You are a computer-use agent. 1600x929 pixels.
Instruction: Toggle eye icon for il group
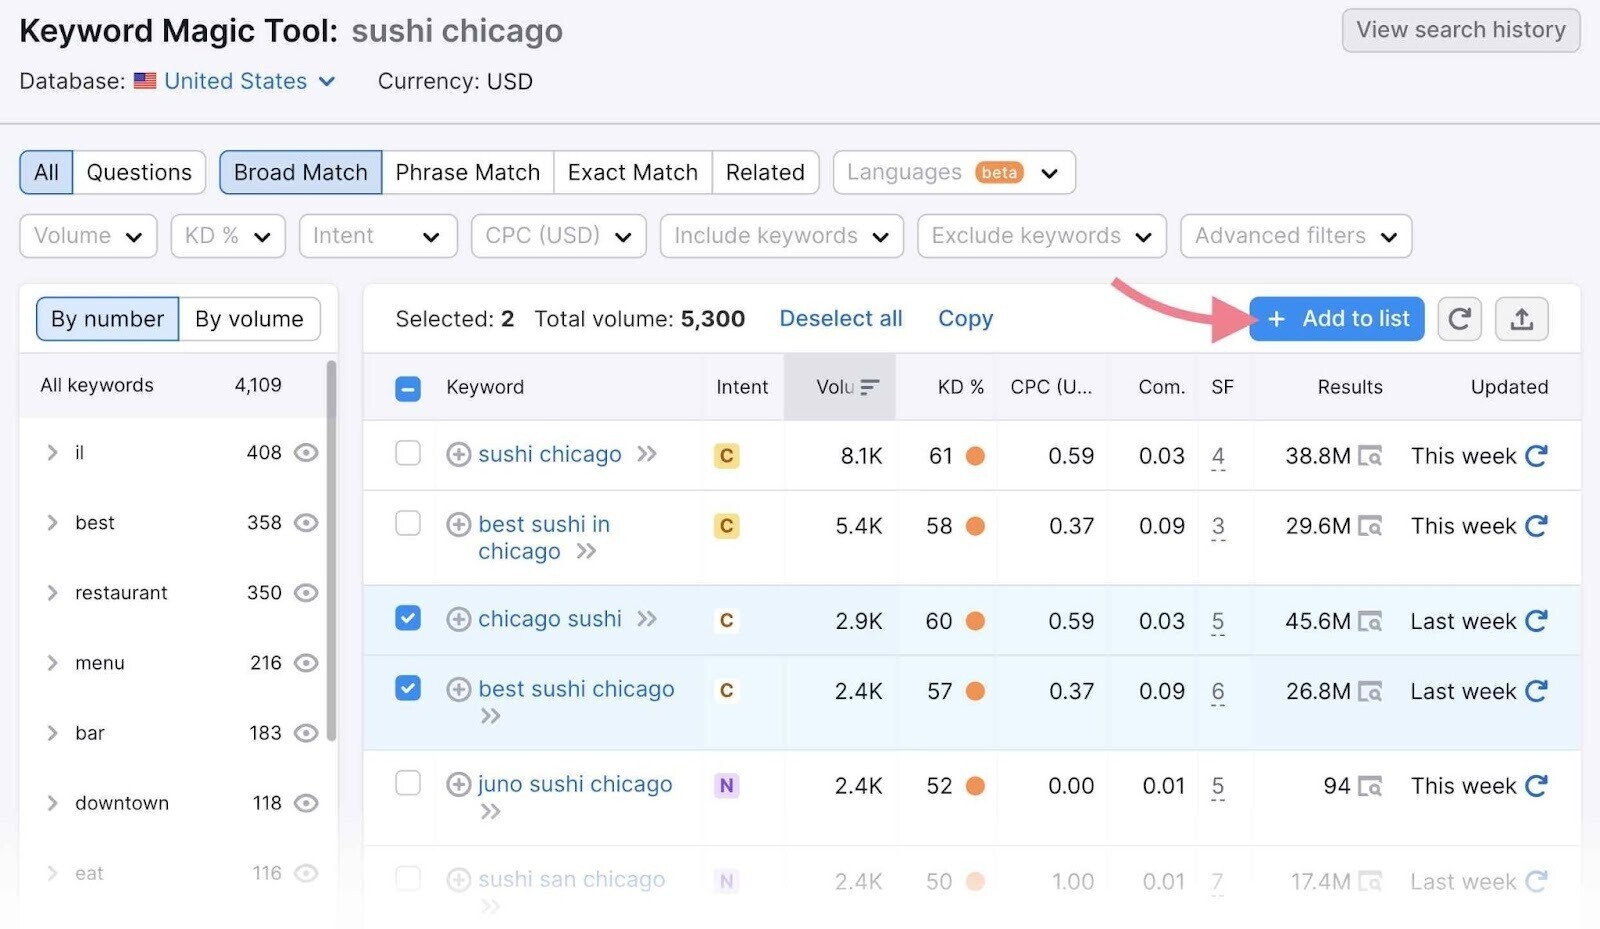[x=306, y=453]
